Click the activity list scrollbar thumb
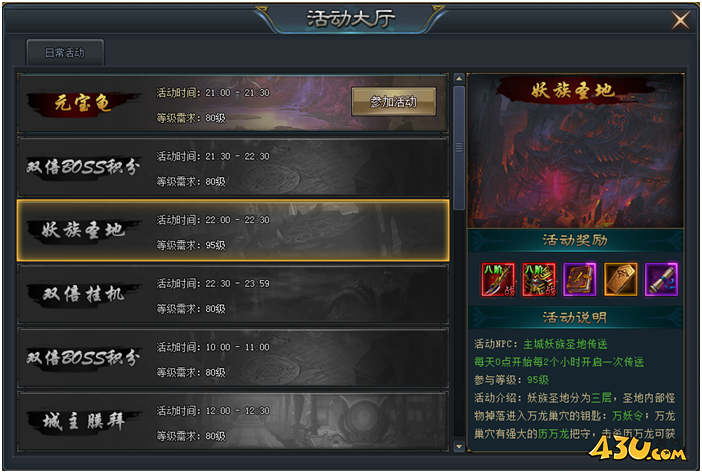 (x=459, y=148)
